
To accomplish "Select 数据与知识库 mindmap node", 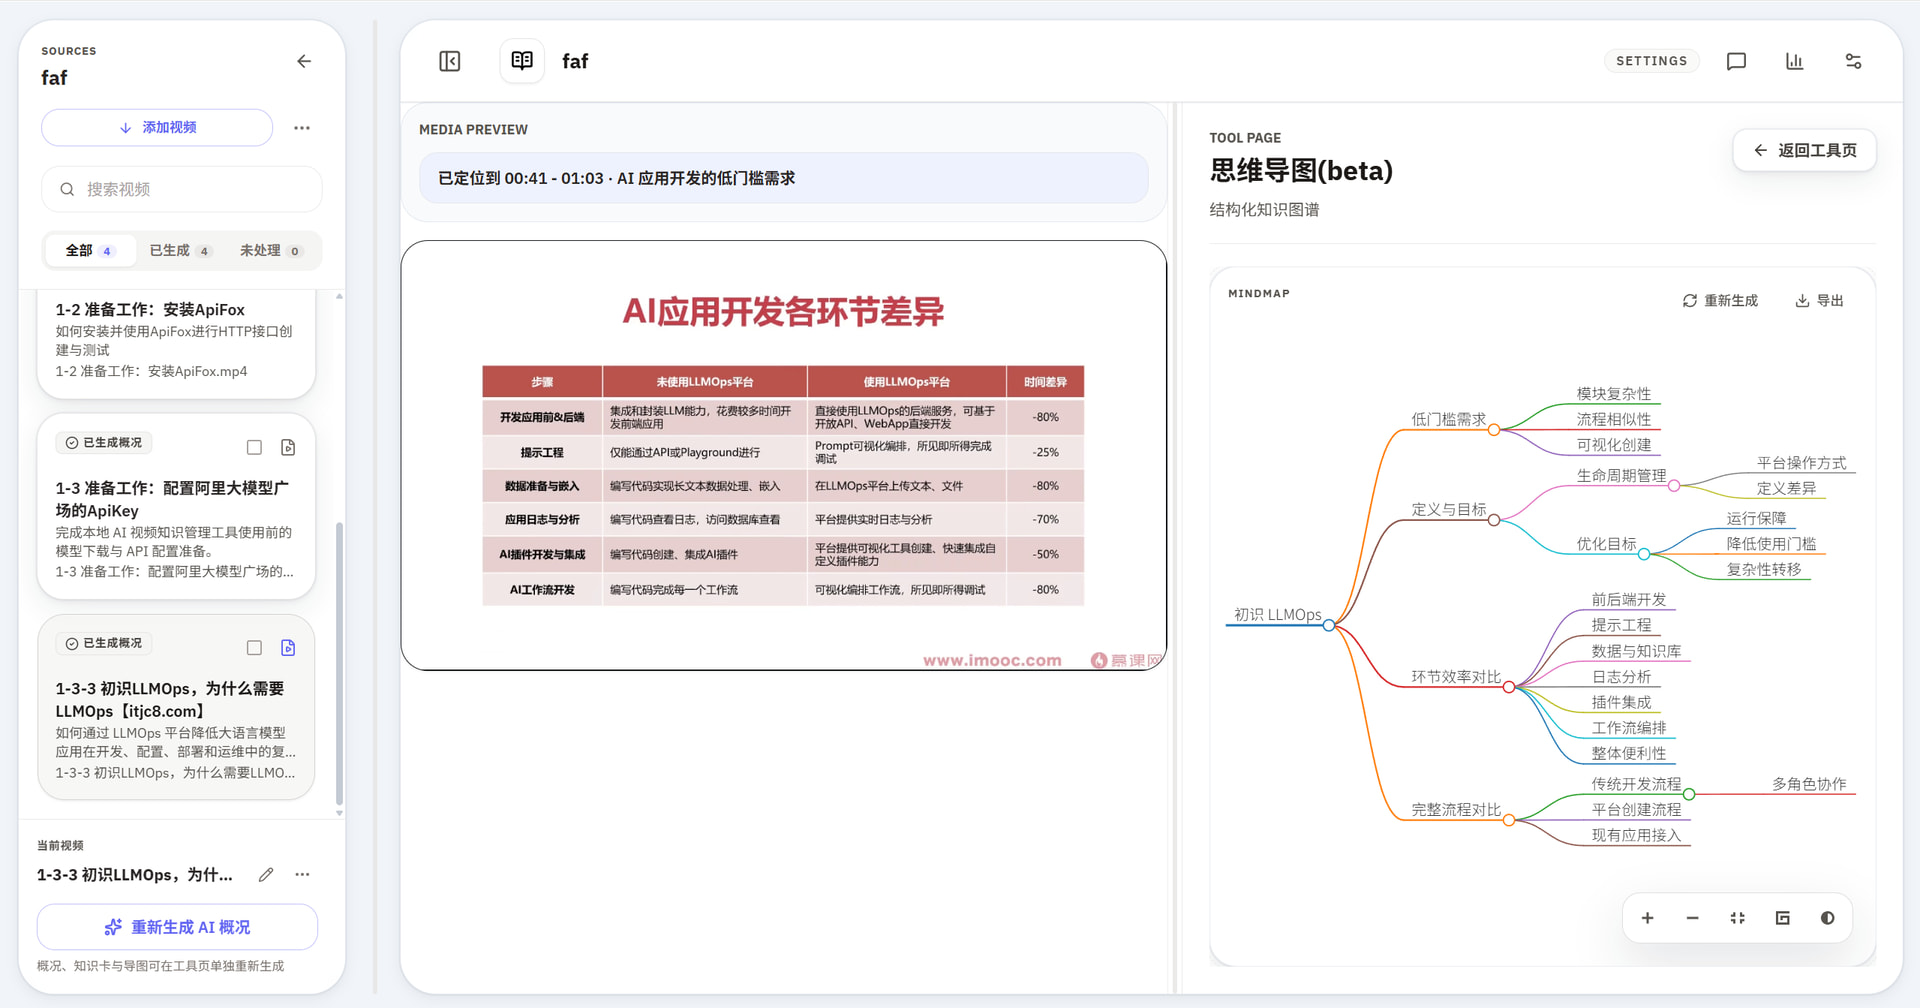I will pos(1636,652).
